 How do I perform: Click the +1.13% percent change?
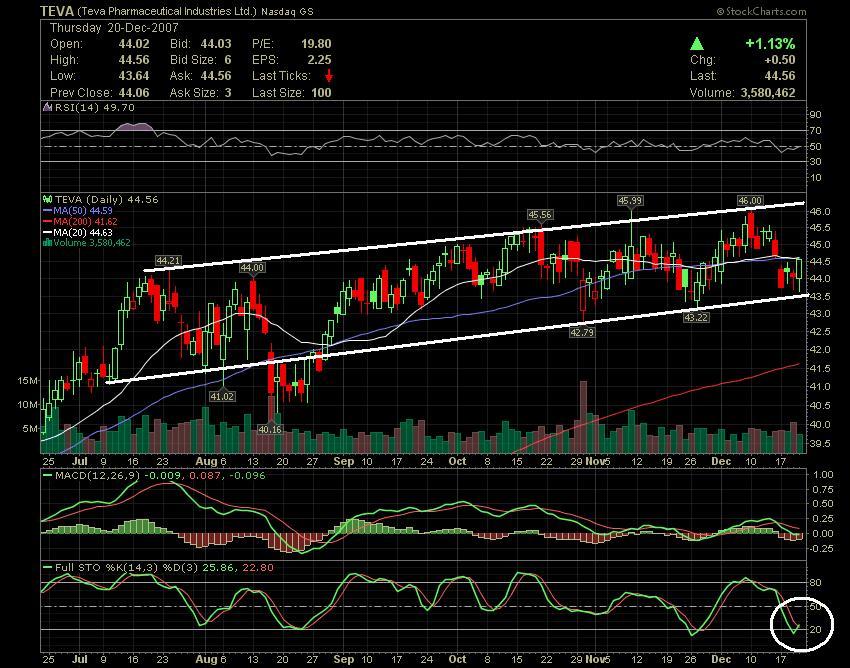[x=770, y=43]
